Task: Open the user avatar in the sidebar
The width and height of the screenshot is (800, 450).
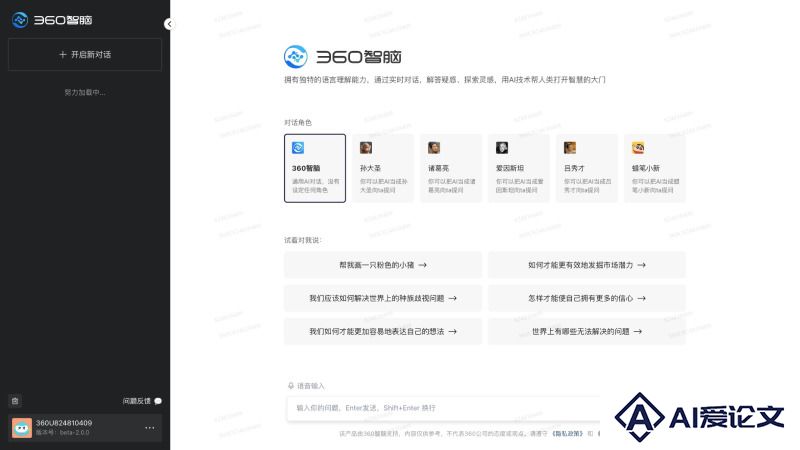Action: (22, 428)
